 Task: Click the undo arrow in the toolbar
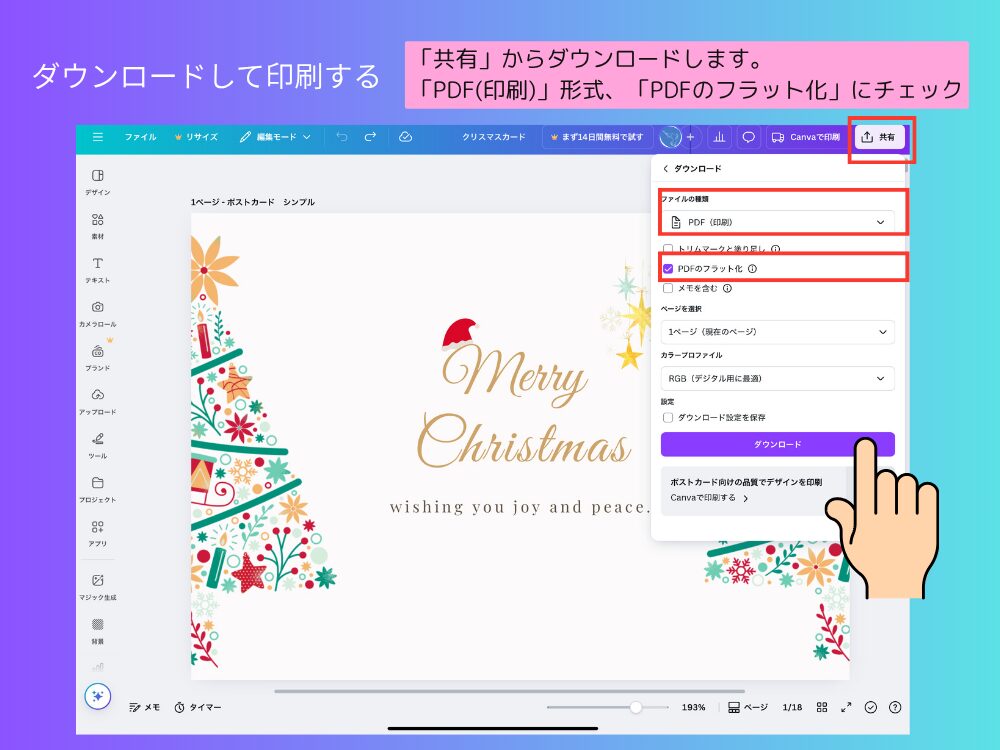point(340,137)
